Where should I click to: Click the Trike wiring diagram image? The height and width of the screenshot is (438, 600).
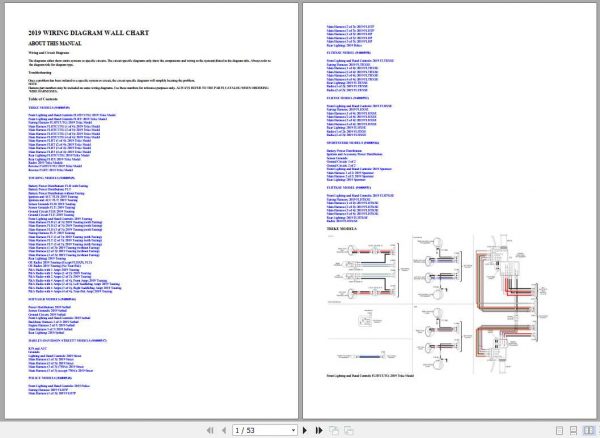438,303
